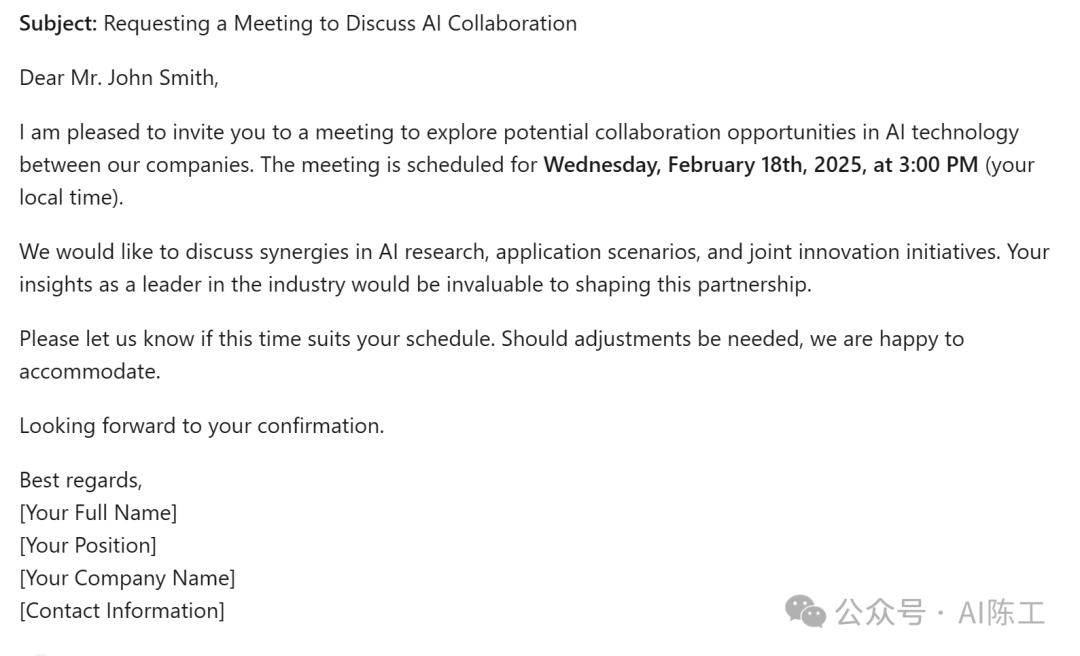This screenshot has width=1080, height=656.
Task: Click the bold date Wednesday, February 18th, 2025
Action: tap(705, 165)
